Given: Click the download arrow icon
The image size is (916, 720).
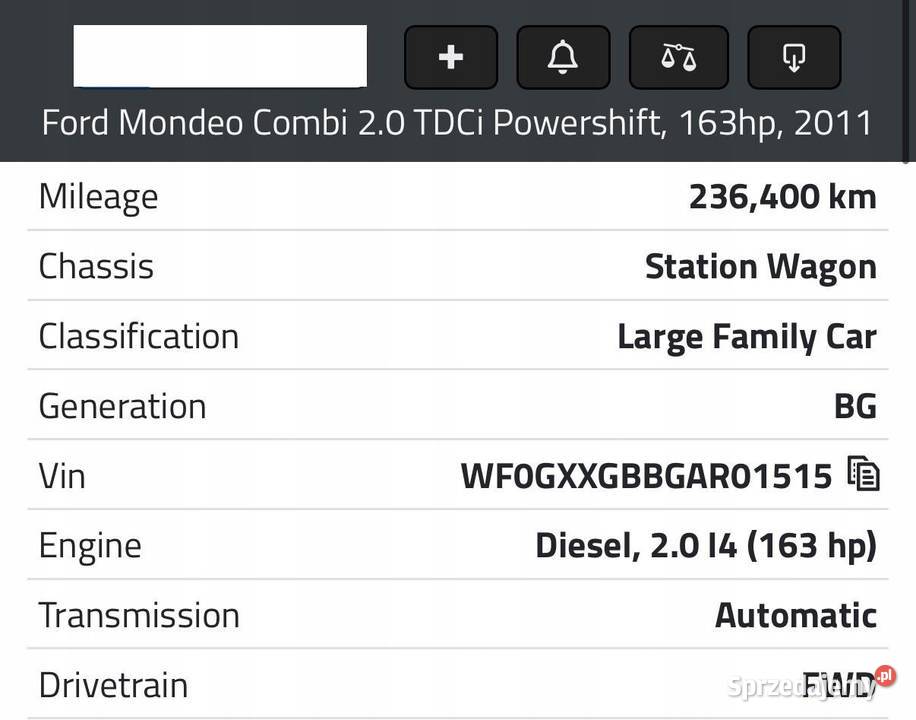Looking at the screenshot, I should 794,57.
